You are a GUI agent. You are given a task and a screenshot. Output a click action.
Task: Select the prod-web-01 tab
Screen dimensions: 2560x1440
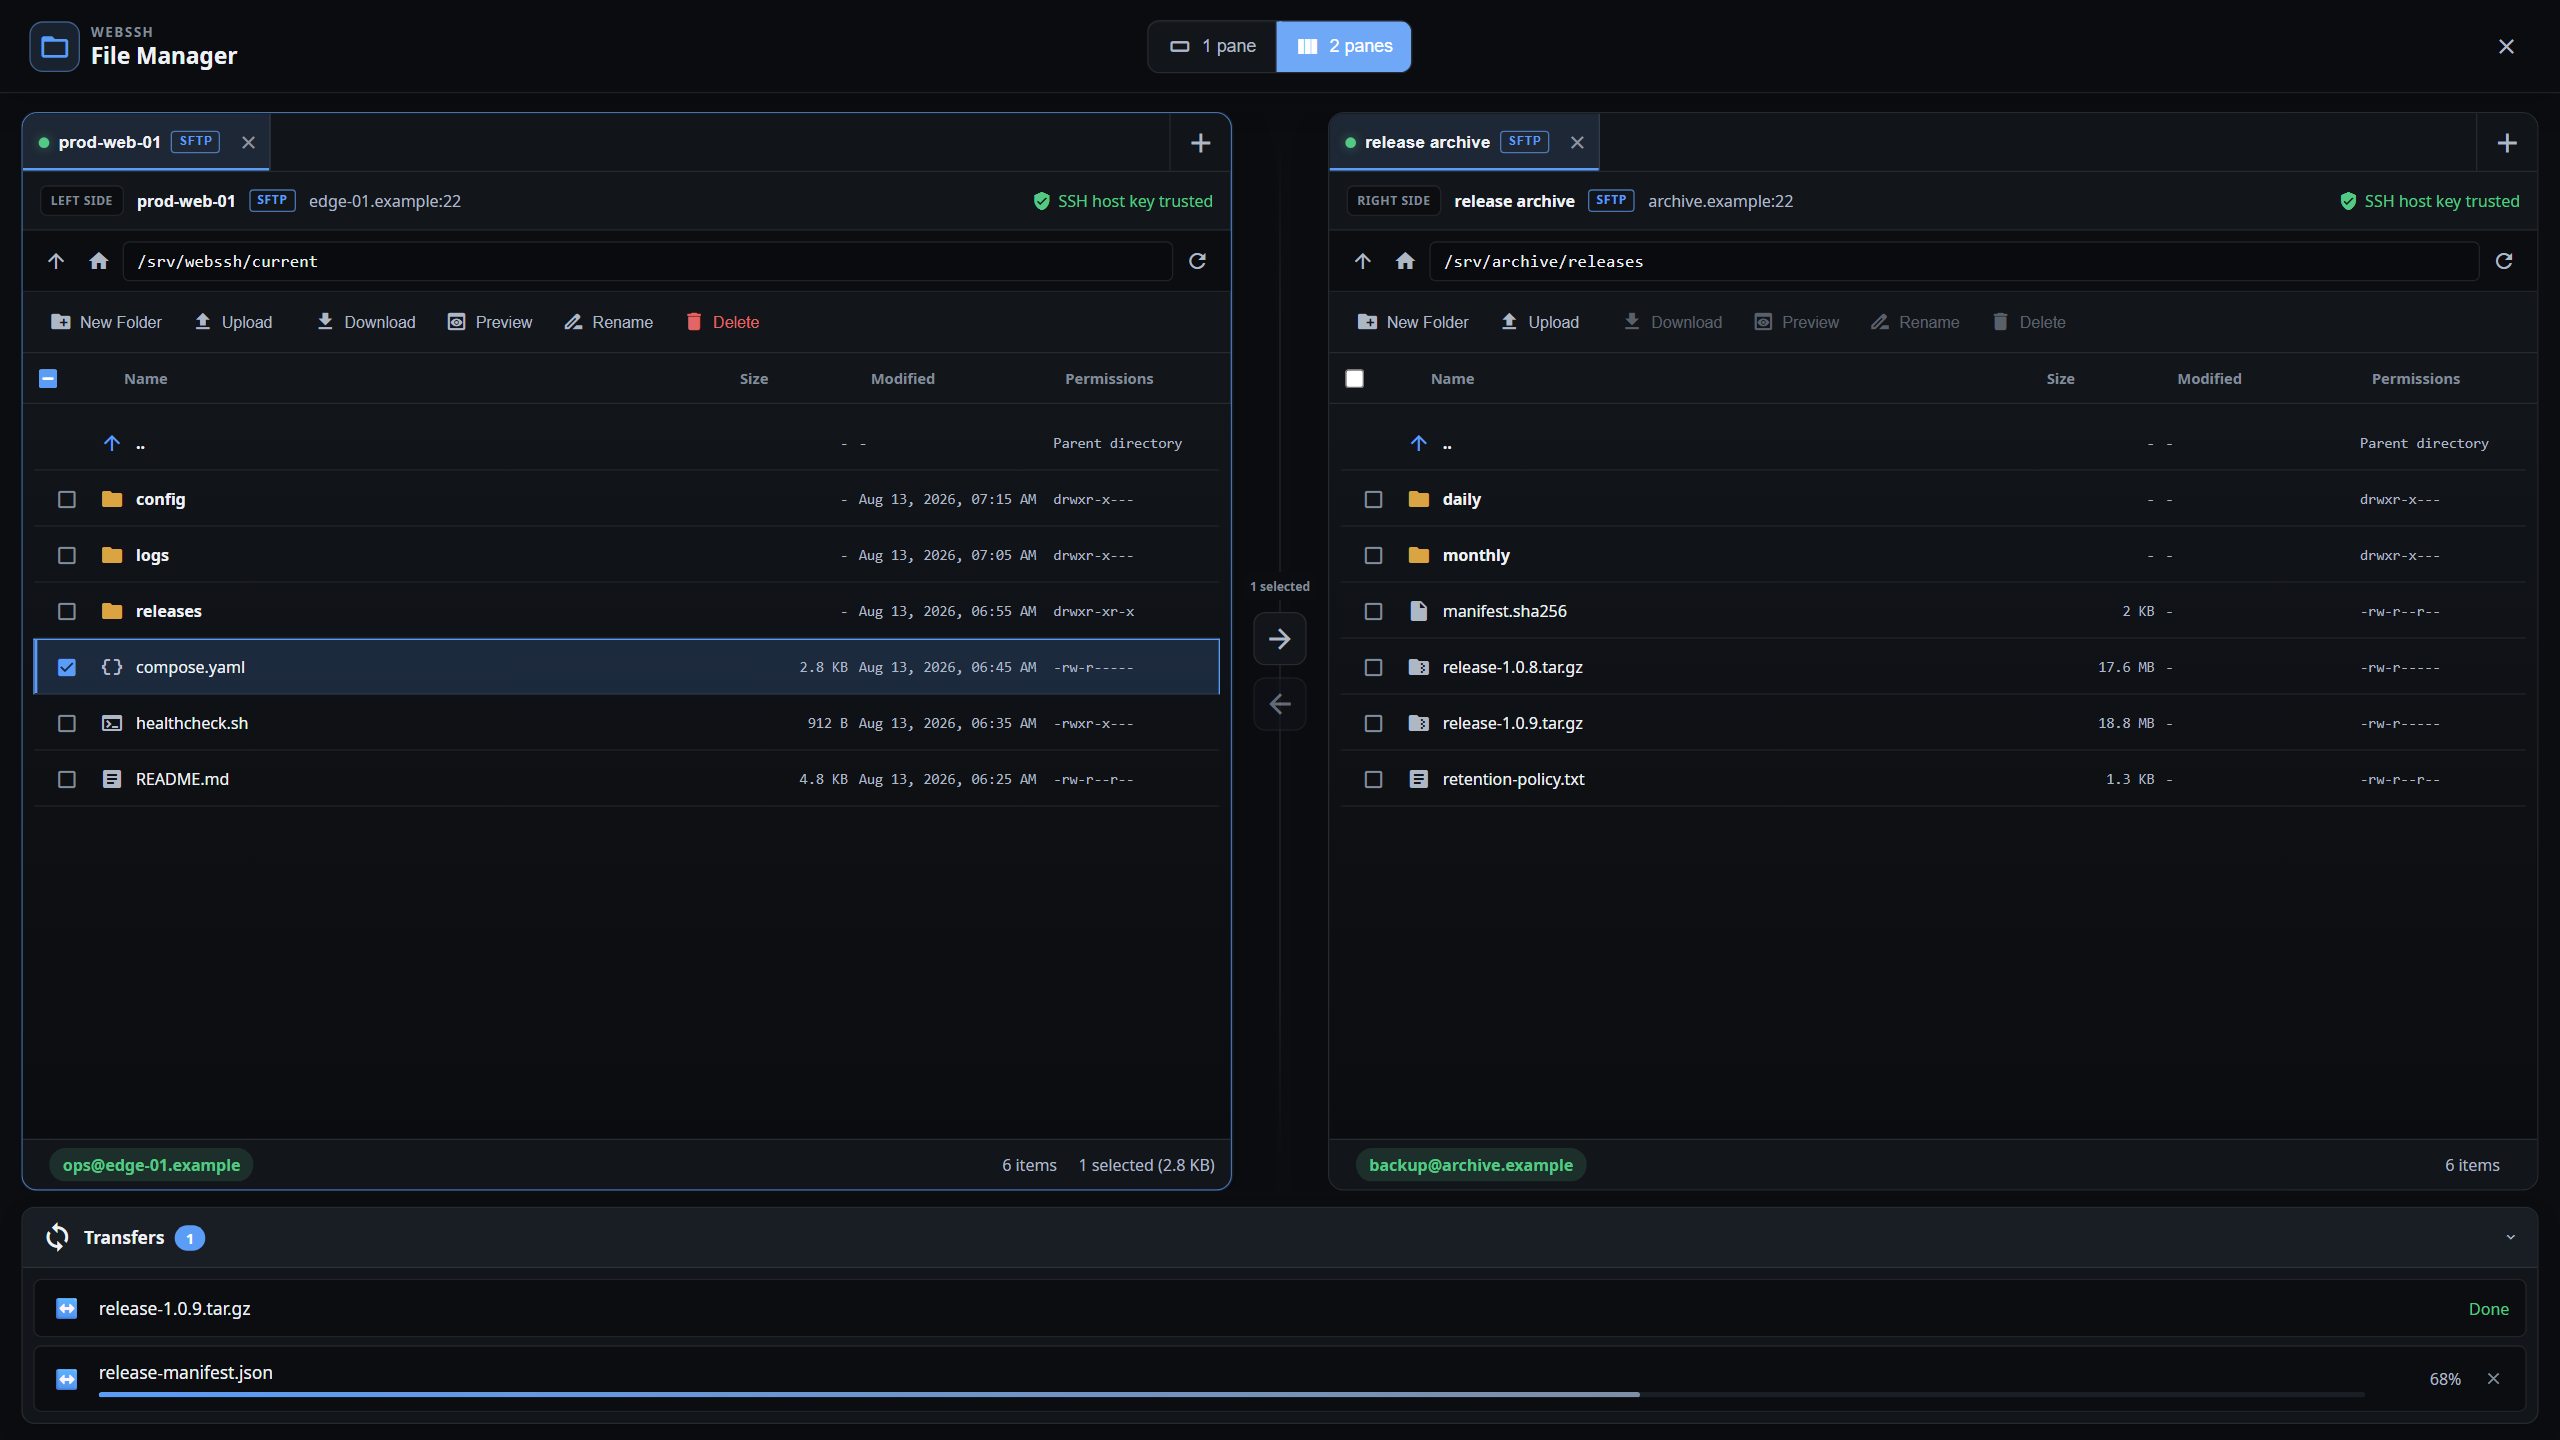click(x=146, y=142)
